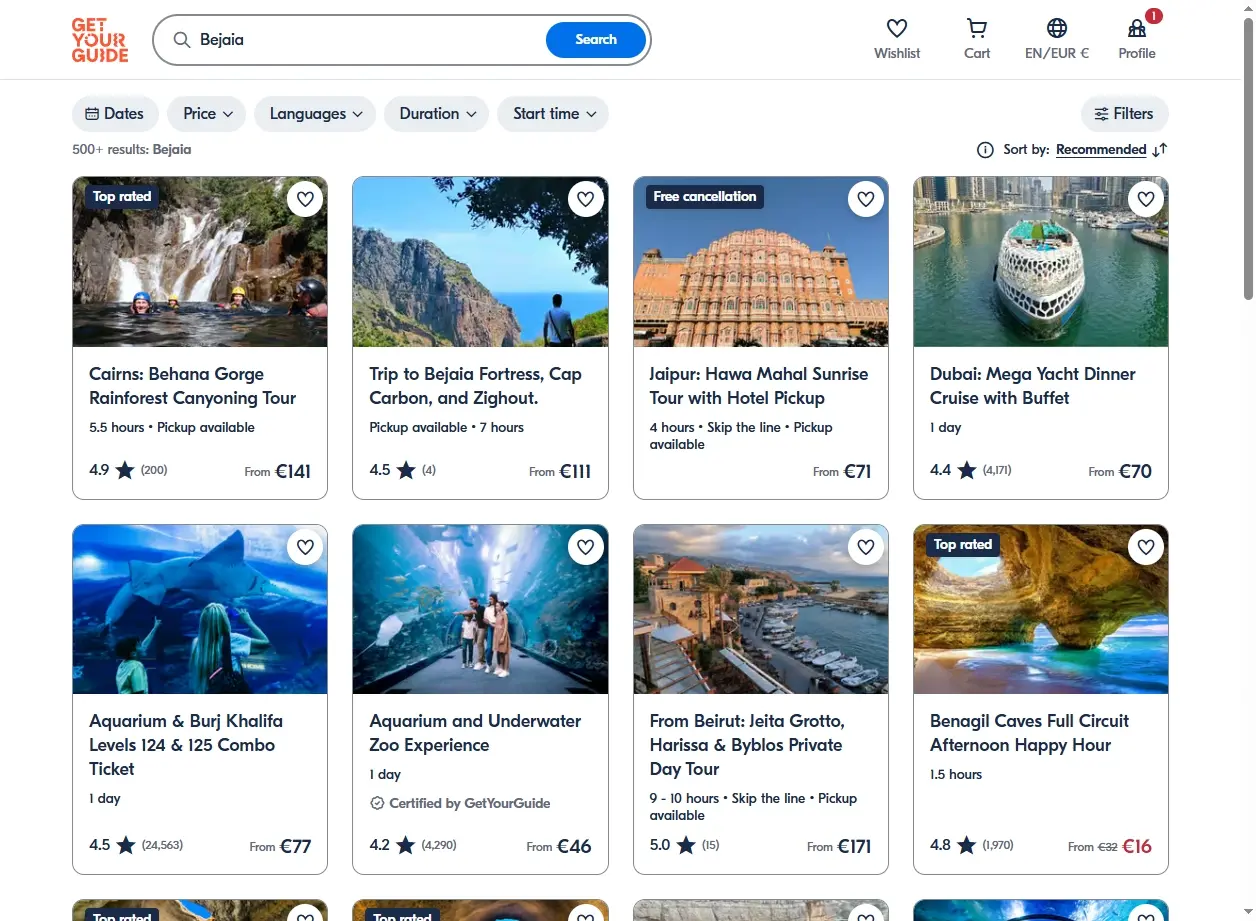Wishlist the Trip to Bejaia Fortress card
This screenshot has height=921, width=1256.
click(x=586, y=199)
